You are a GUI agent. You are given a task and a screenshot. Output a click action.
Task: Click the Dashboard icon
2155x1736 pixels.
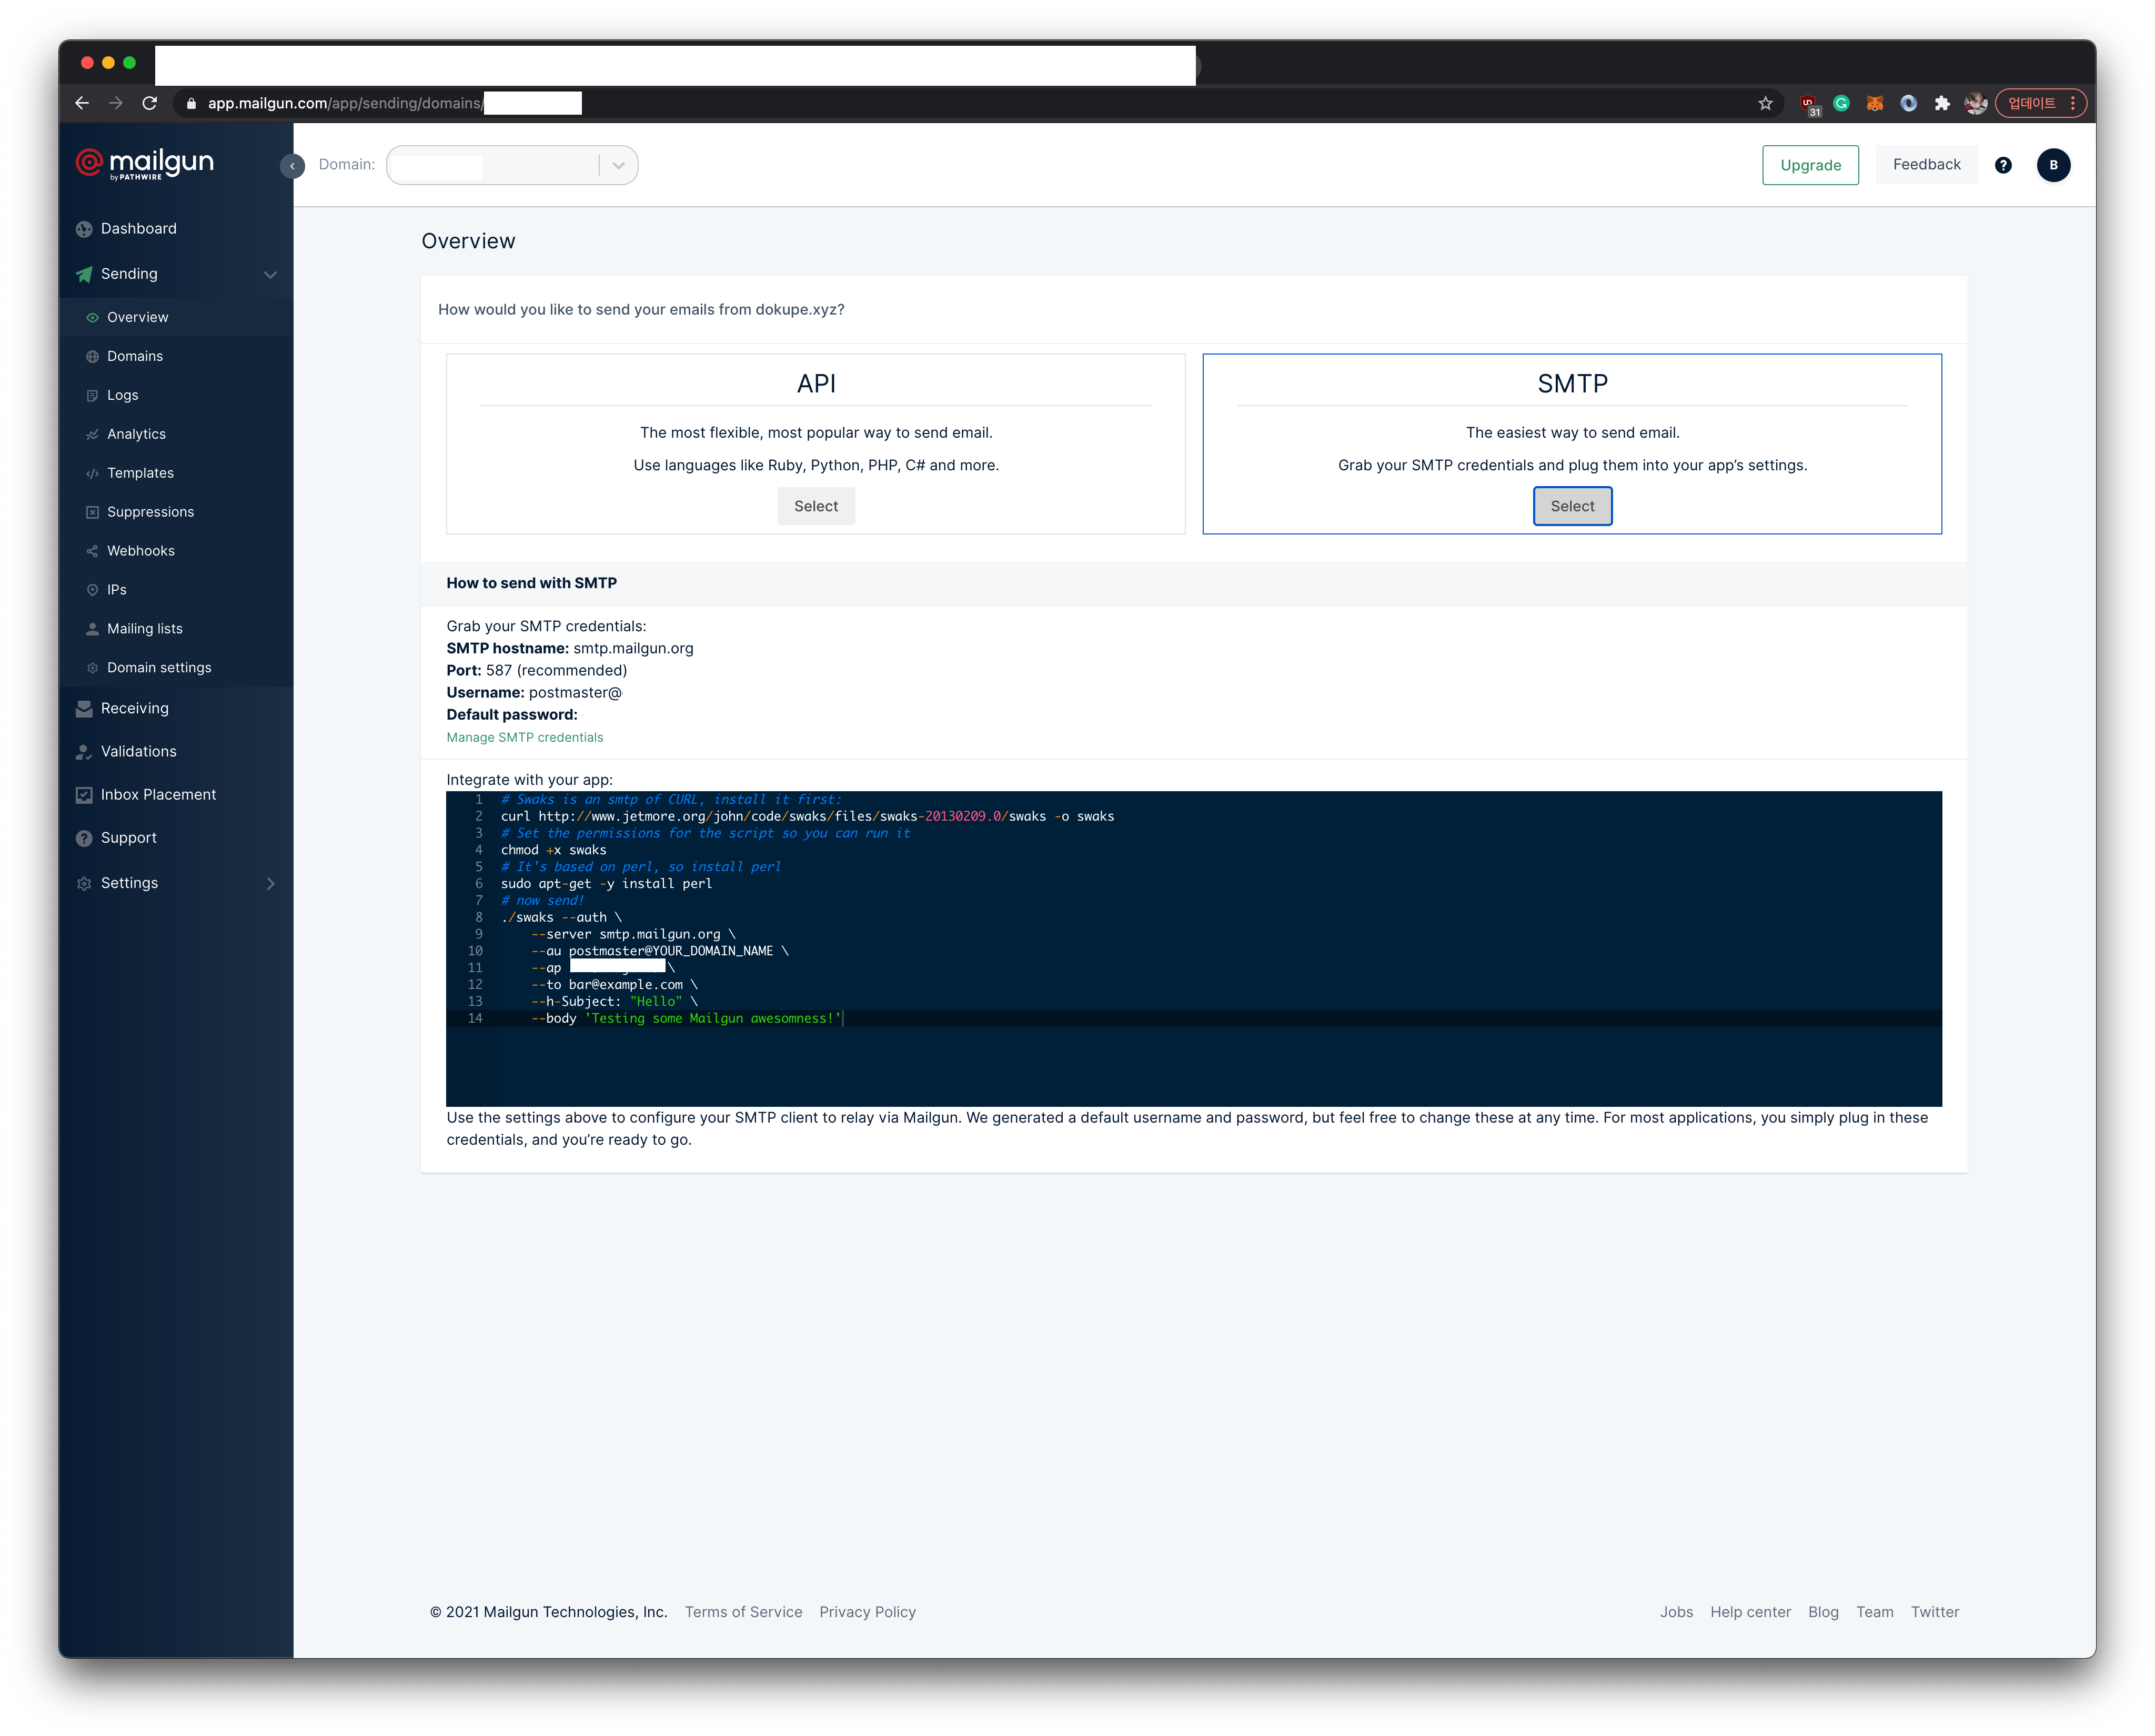pos(84,229)
